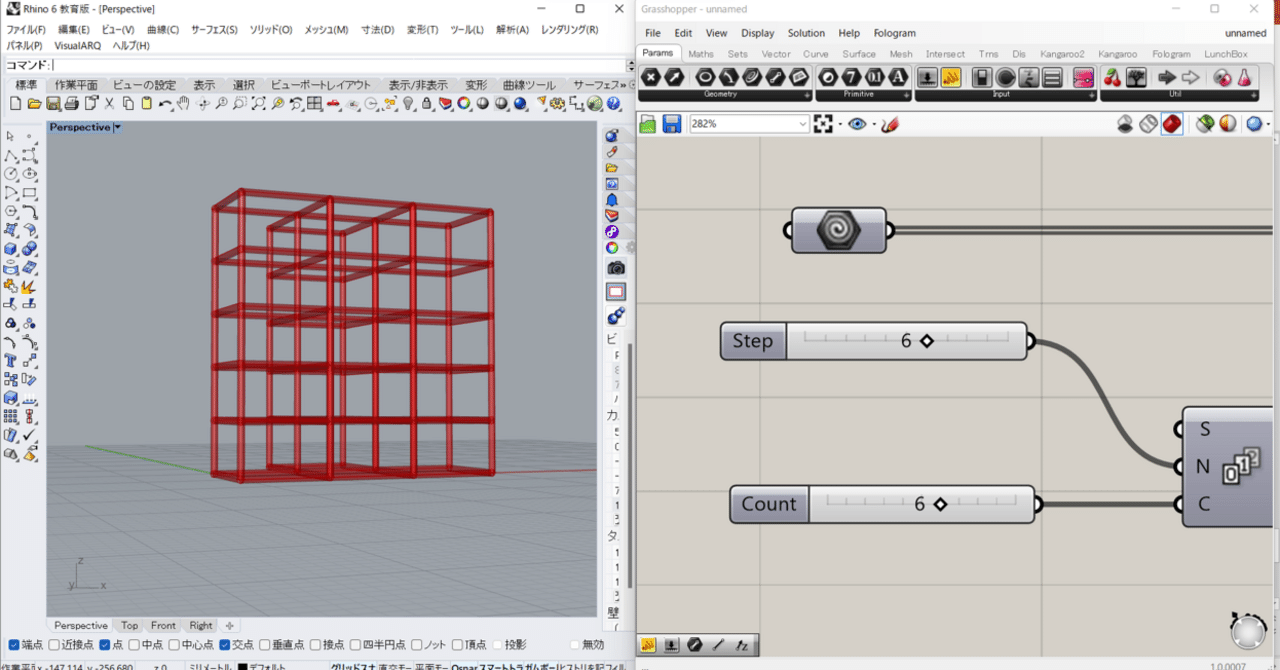
Task: Click the light bulb icon in Rhino toolbar
Action: pyautogui.click(x=408, y=103)
